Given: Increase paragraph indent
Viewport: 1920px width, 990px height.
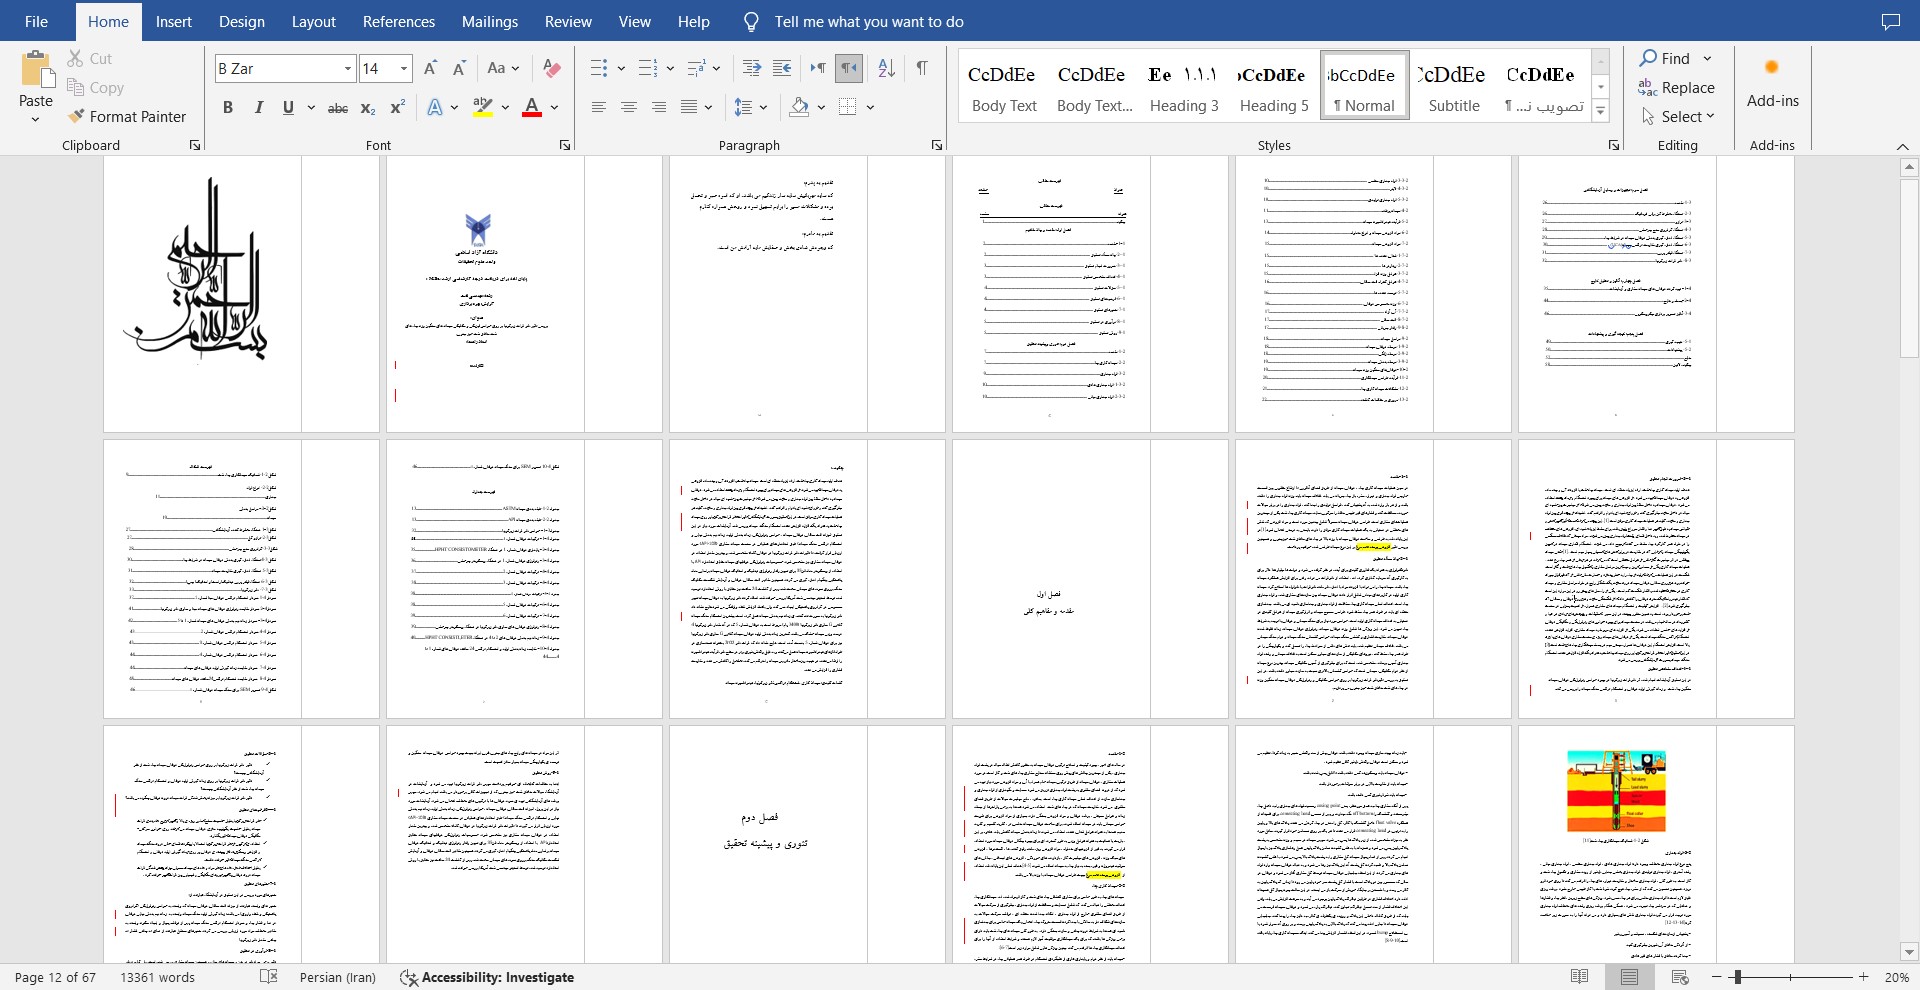Looking at the screenshot, I should 782,68.
